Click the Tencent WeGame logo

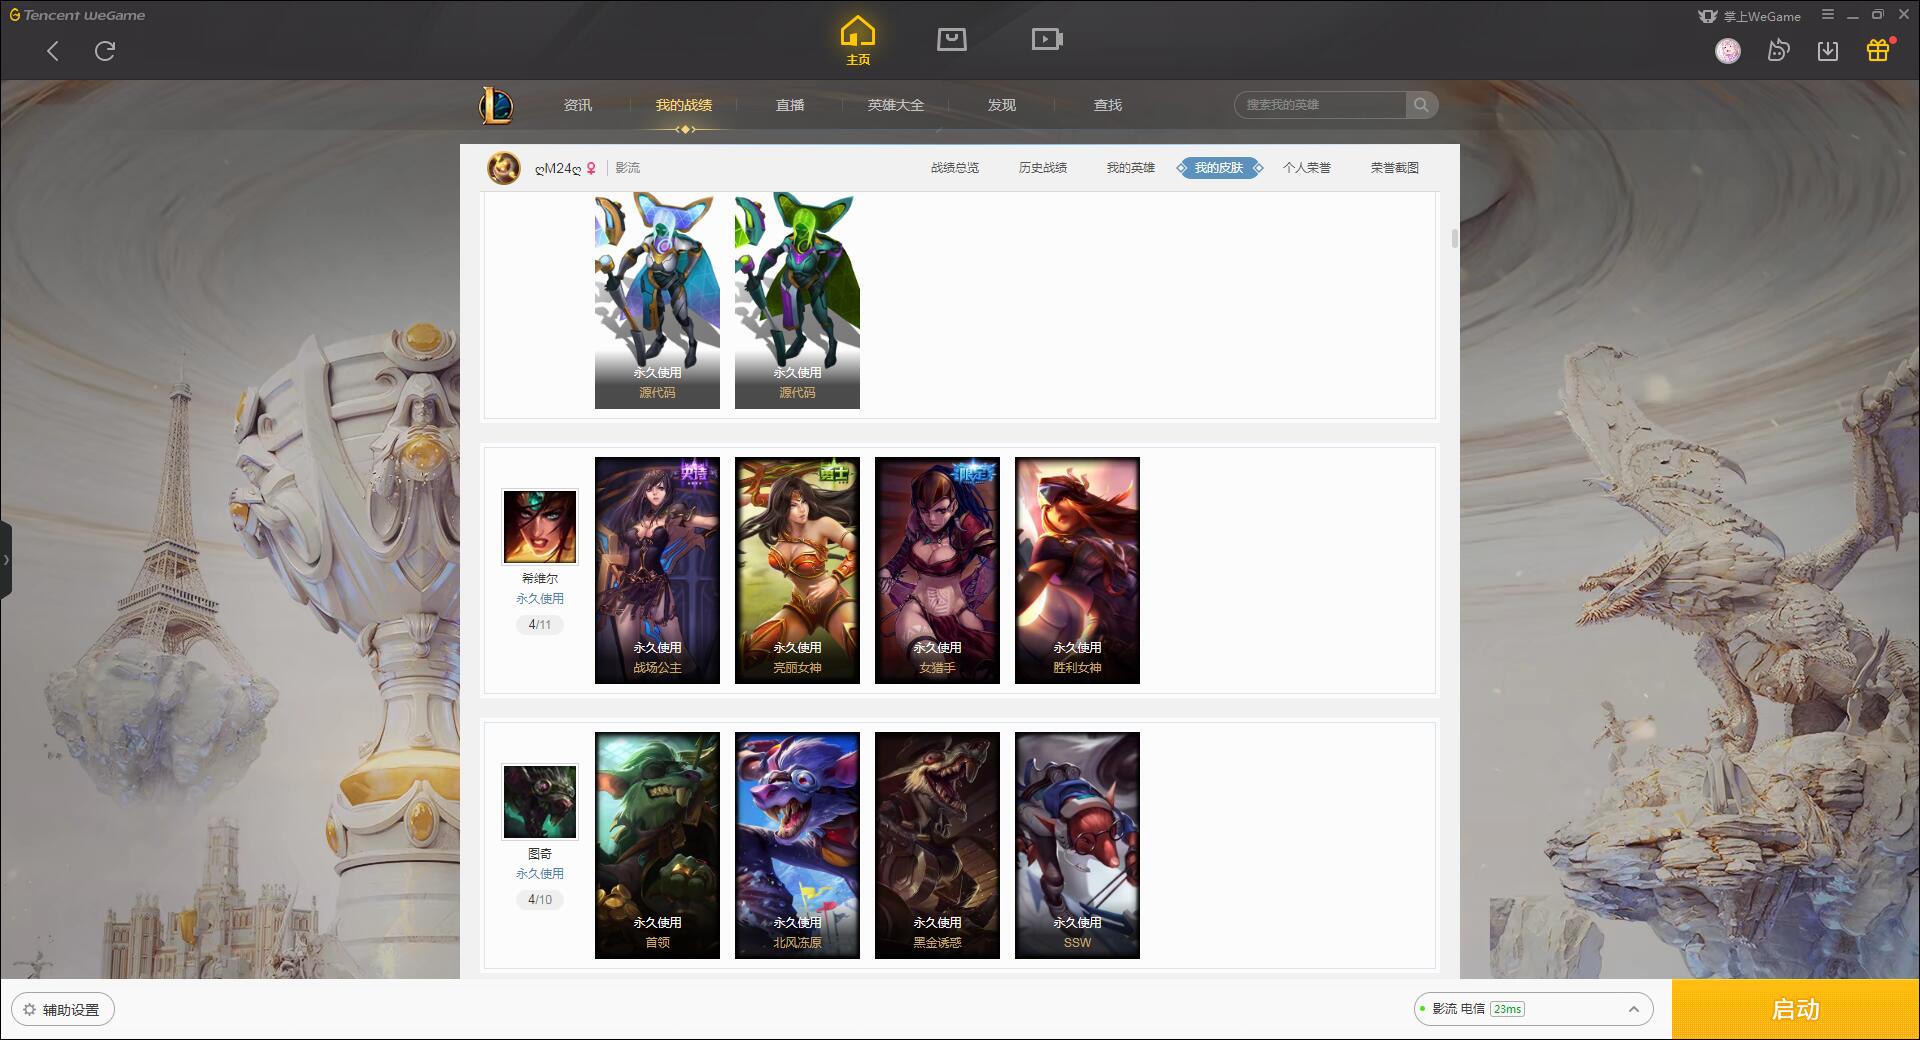77,15
